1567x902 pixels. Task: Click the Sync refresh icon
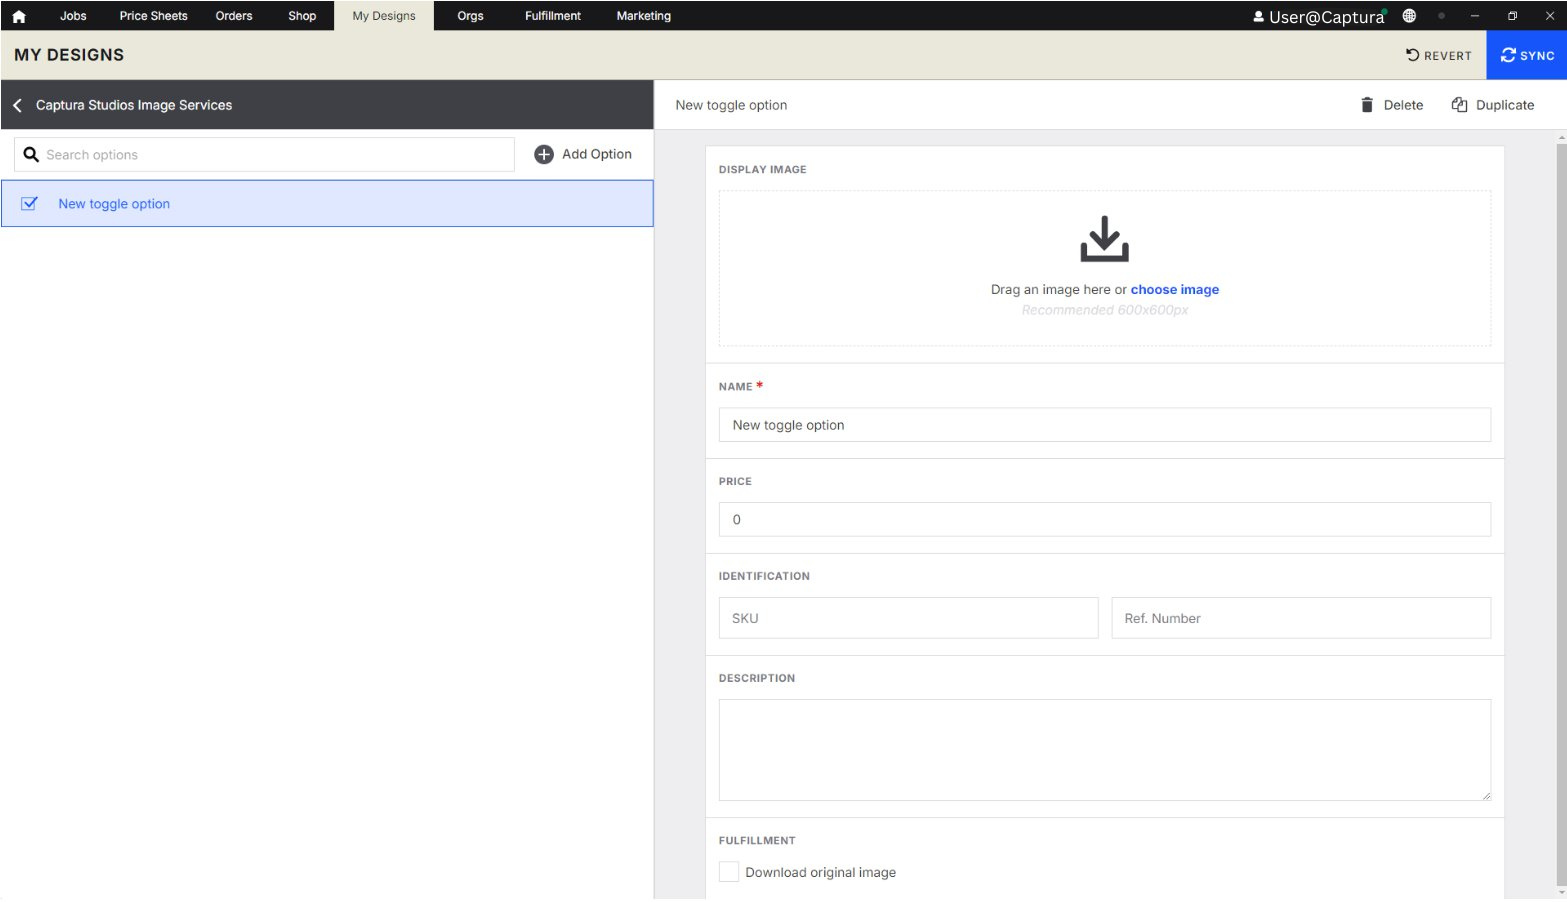tap(1508, 55)
